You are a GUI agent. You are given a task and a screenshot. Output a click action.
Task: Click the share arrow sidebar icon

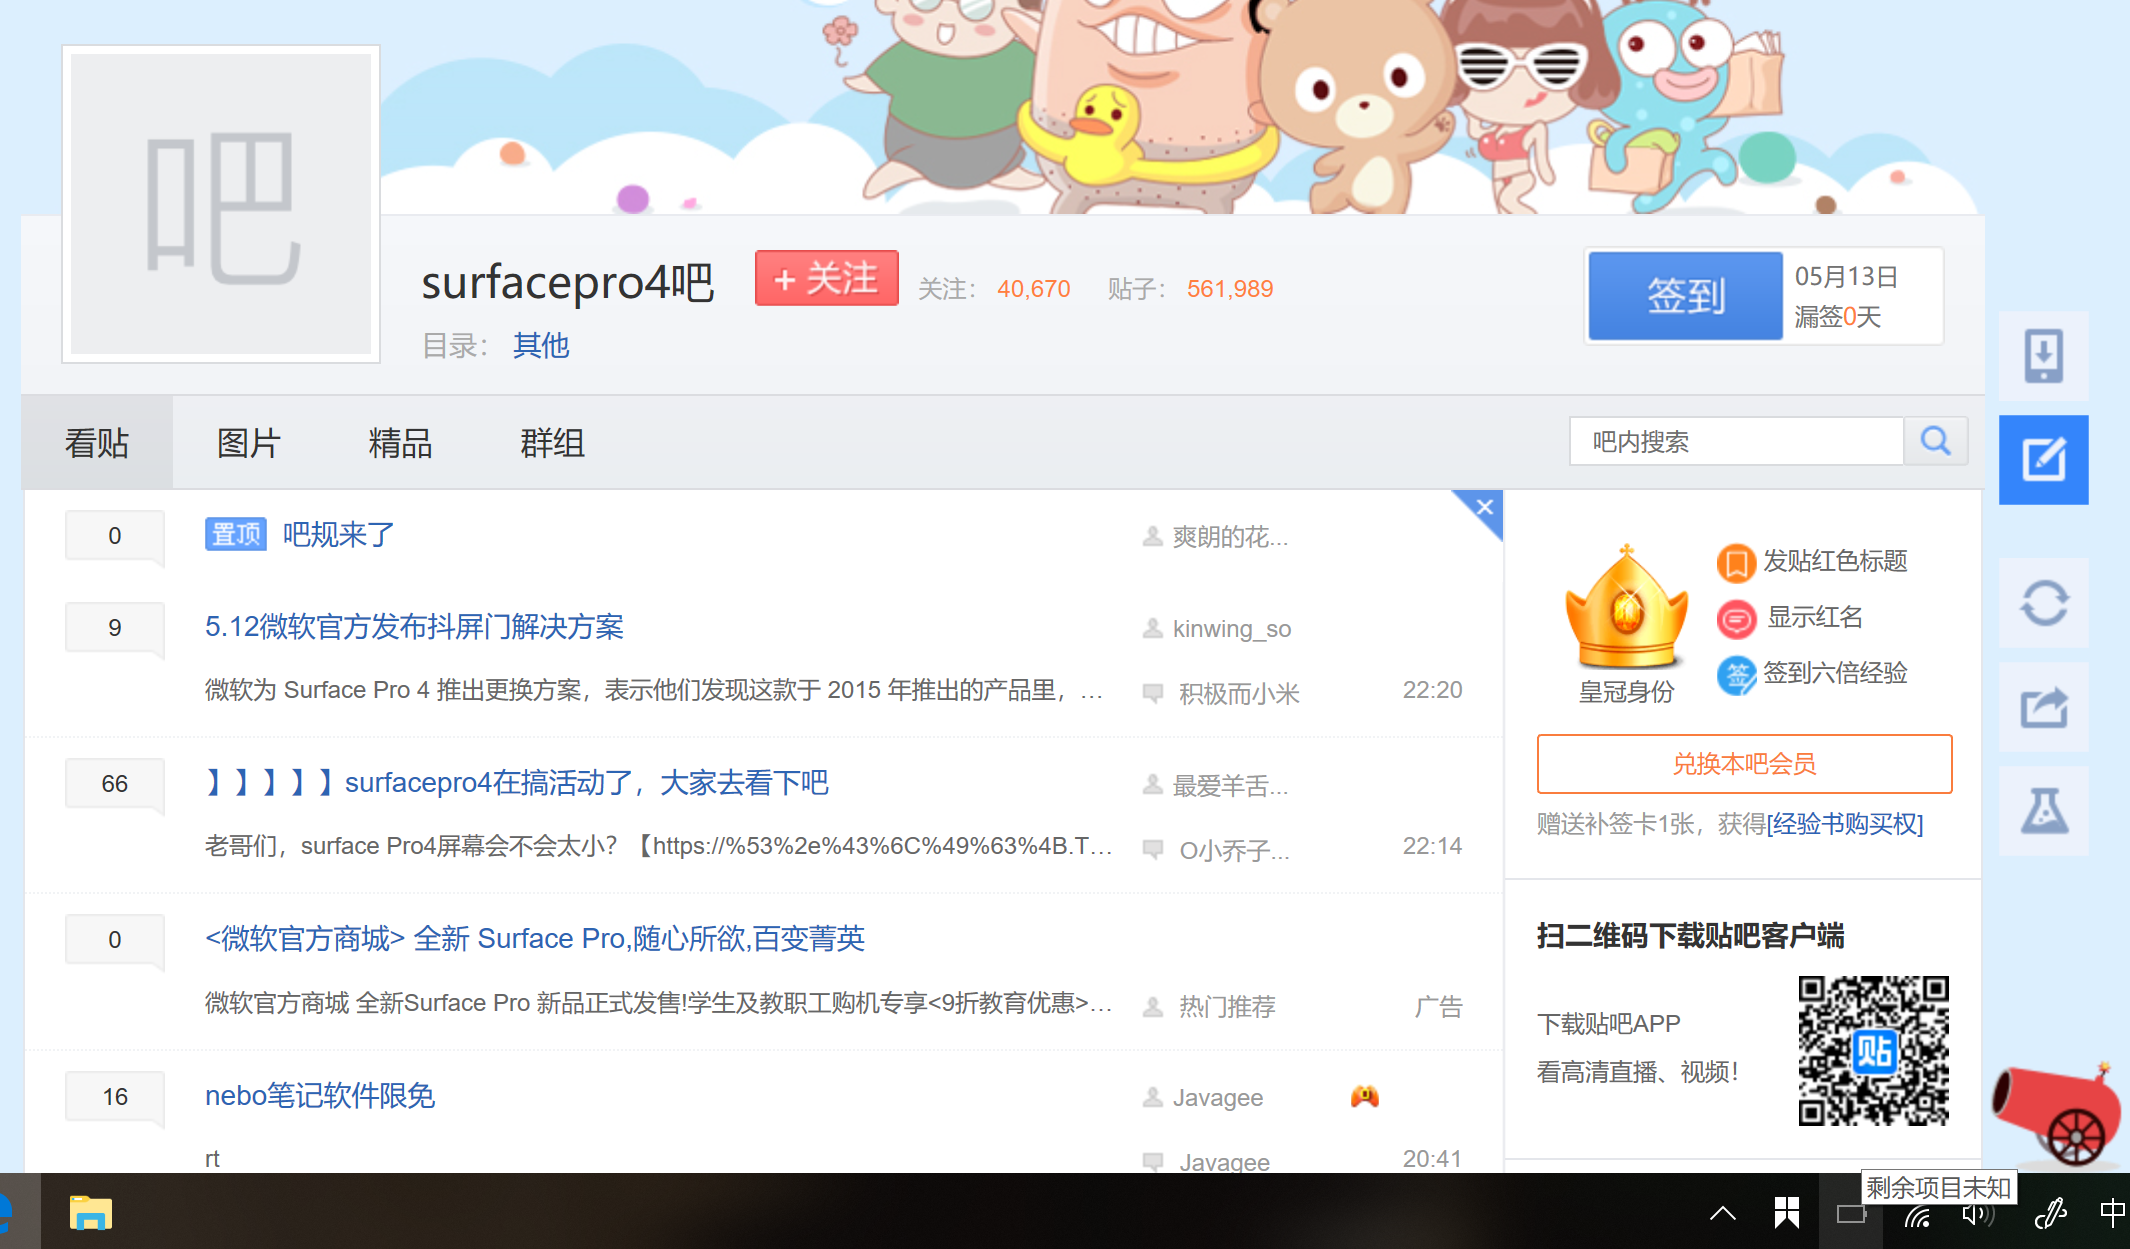[2043, 707]
